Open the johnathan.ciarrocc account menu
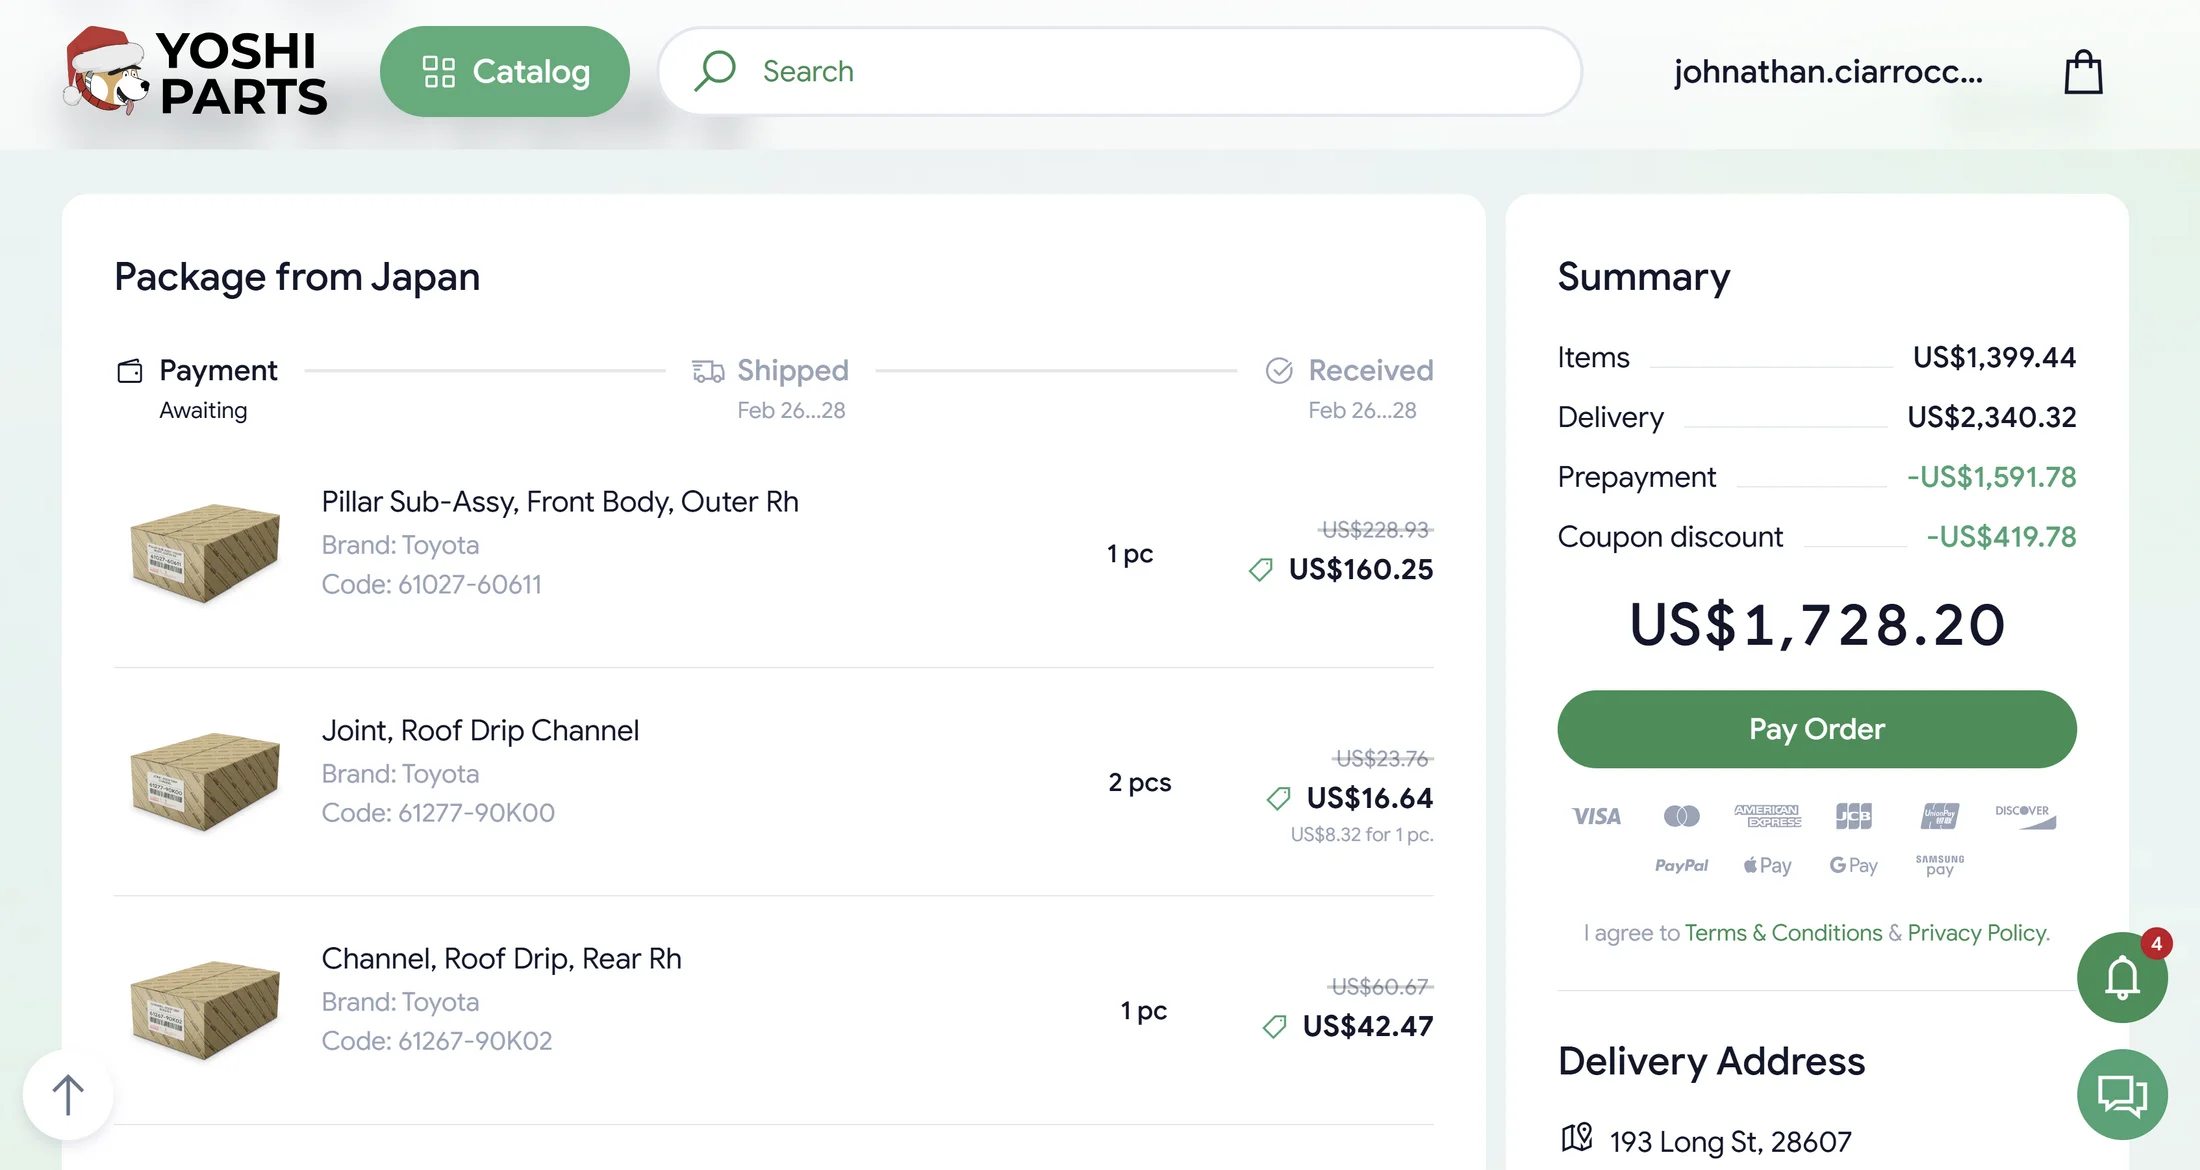The height and width of the screenshot is (1170, 2200). pyautogui.click(x=1828, y=72)
